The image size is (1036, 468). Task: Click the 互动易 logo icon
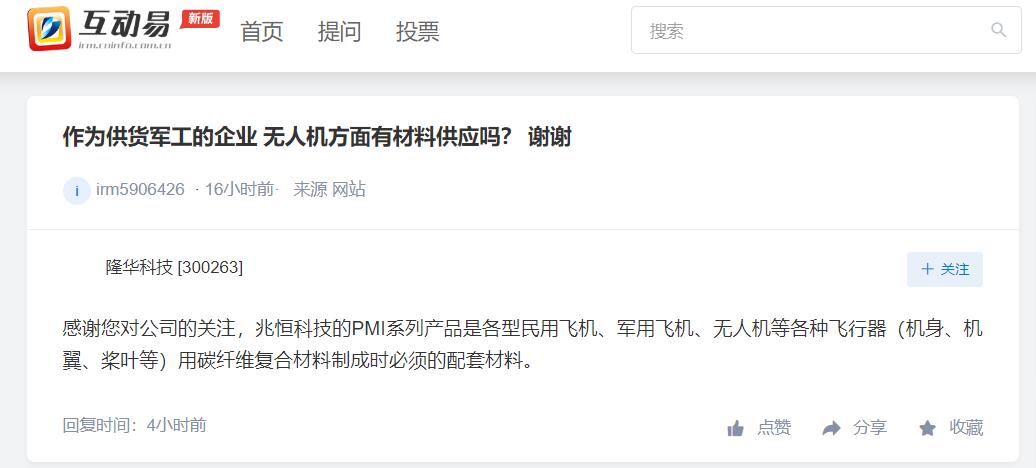tap(50, 28)
